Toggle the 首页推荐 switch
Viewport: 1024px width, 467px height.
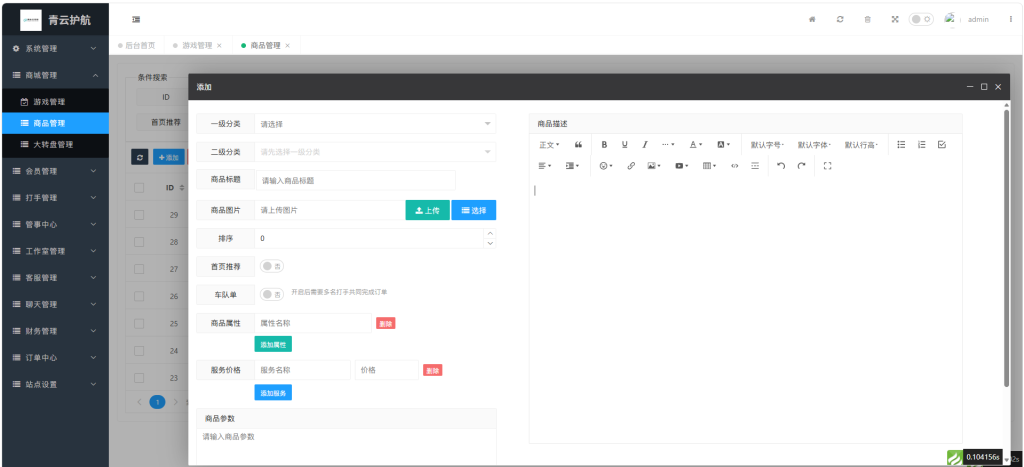(272, 266)
